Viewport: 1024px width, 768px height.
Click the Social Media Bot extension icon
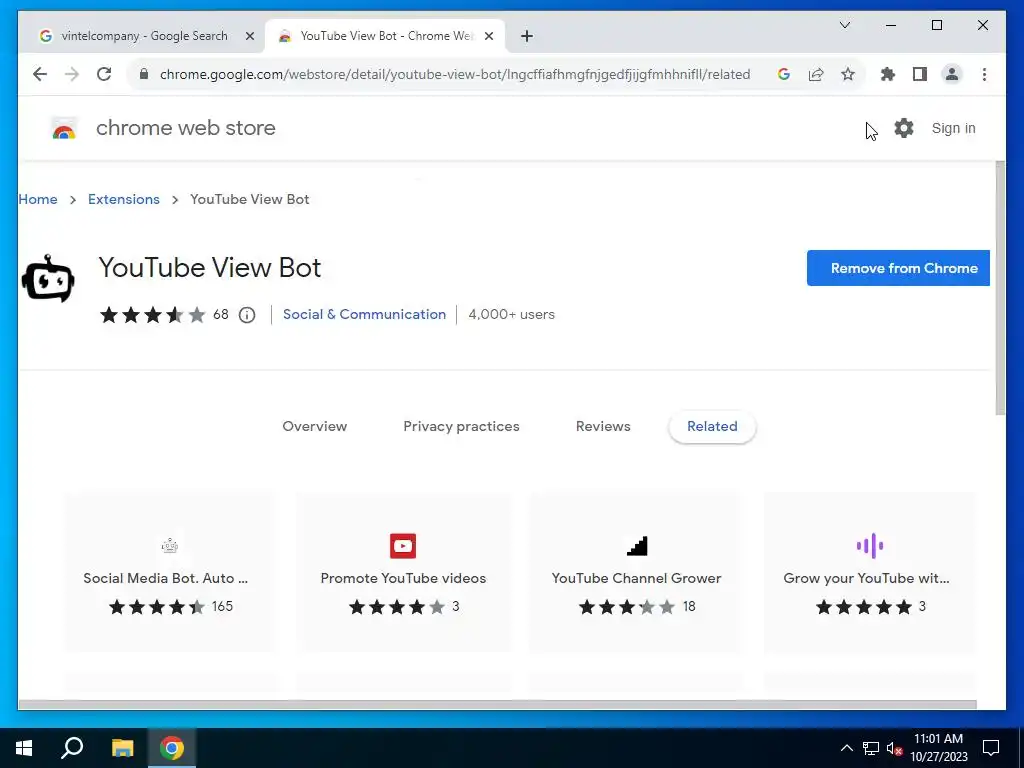coord(170,545)
